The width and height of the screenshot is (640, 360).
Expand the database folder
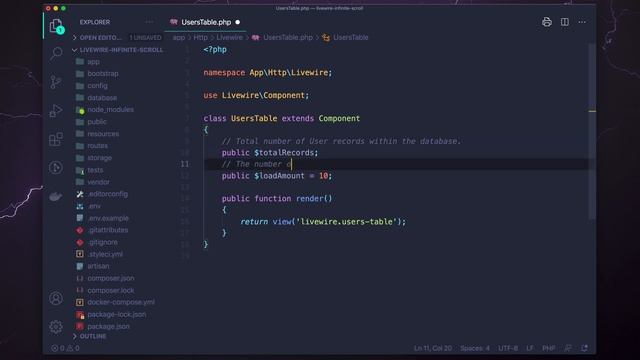(102, 98)
